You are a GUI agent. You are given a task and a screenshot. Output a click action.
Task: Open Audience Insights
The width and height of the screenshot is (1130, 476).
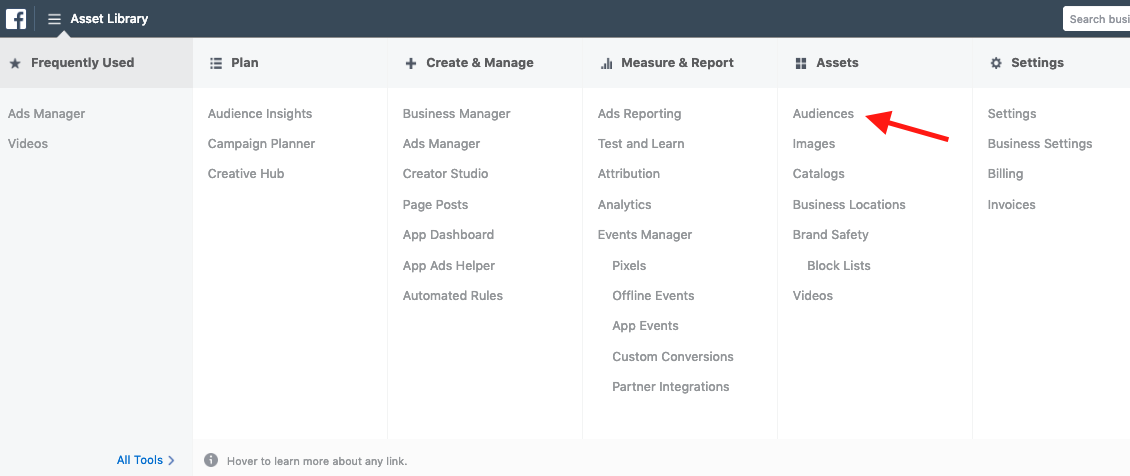point(260,114)
